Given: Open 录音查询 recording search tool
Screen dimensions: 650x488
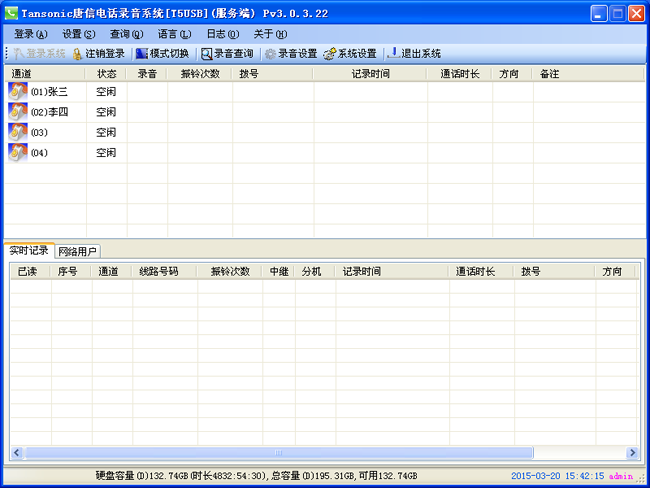Looking at the screenshot, I should (206, 53).
